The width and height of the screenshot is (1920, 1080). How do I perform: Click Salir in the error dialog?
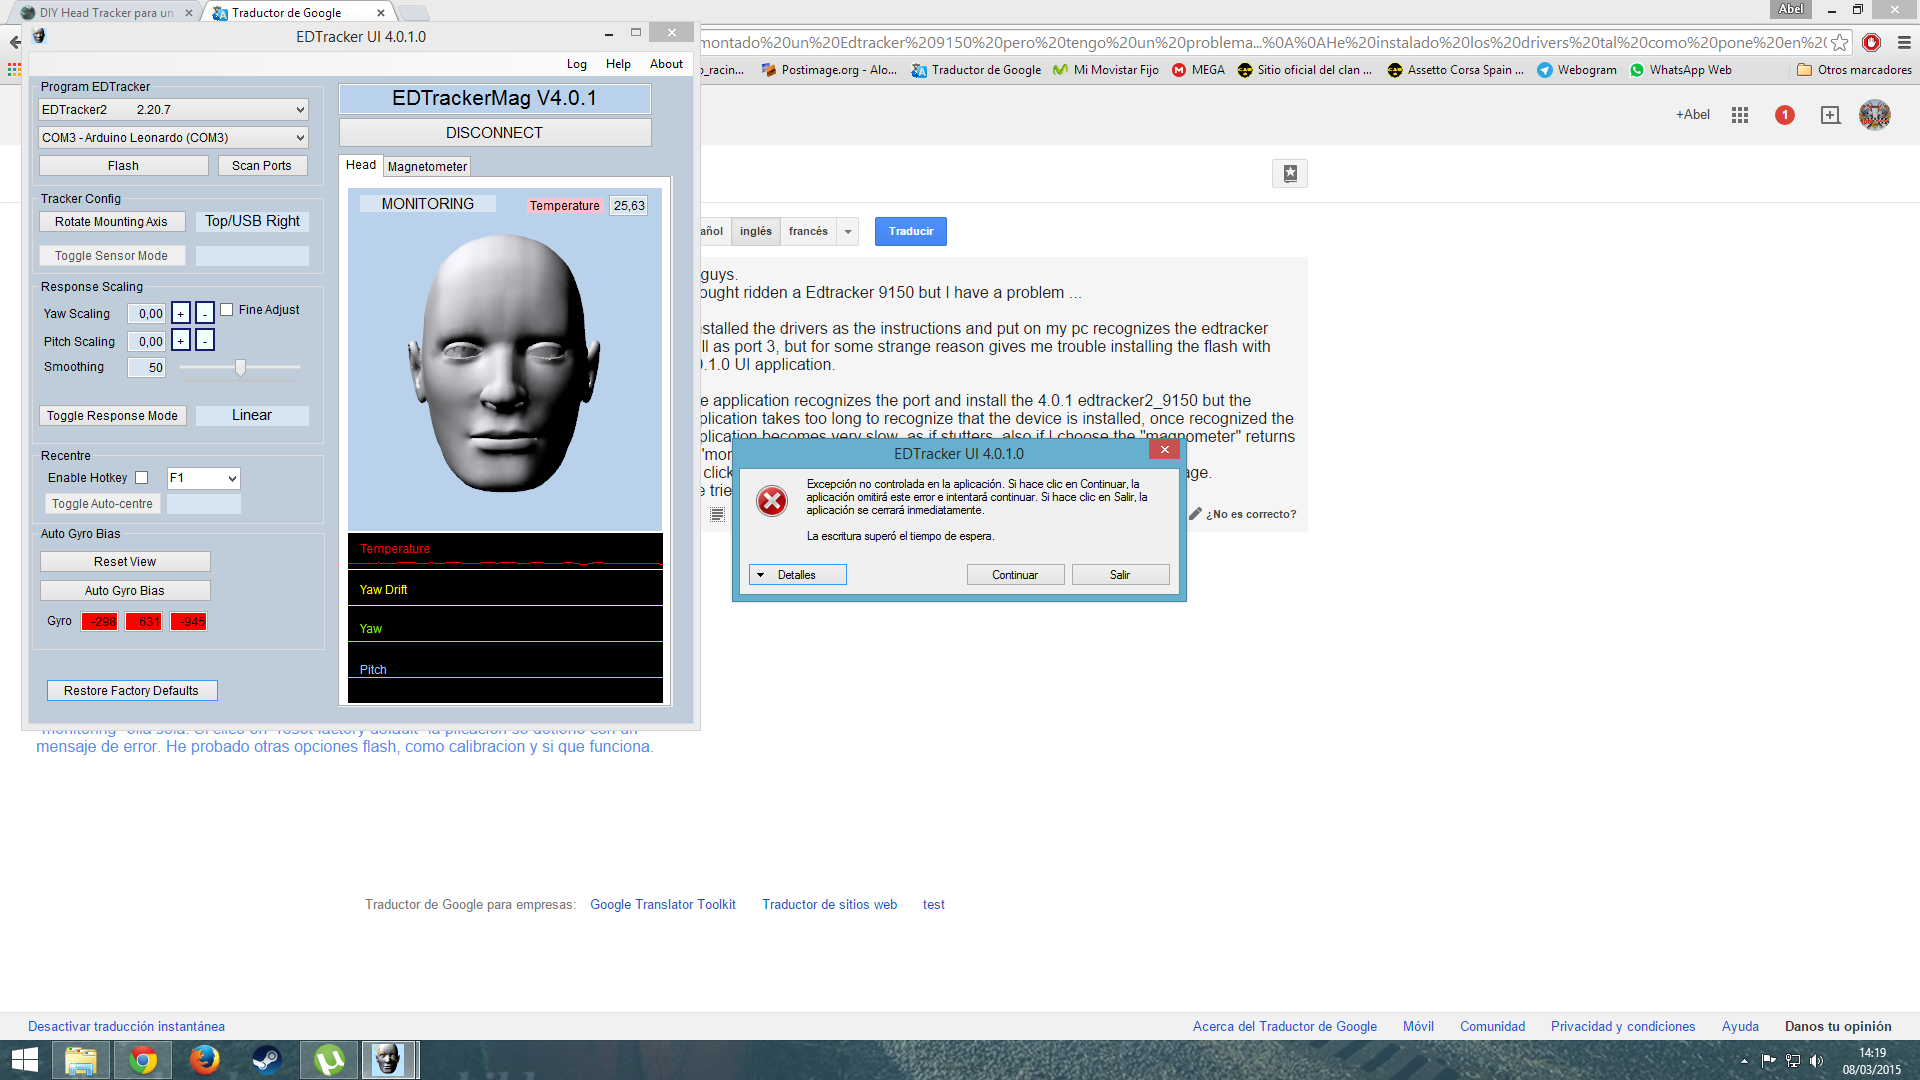tap(1120, 575)
